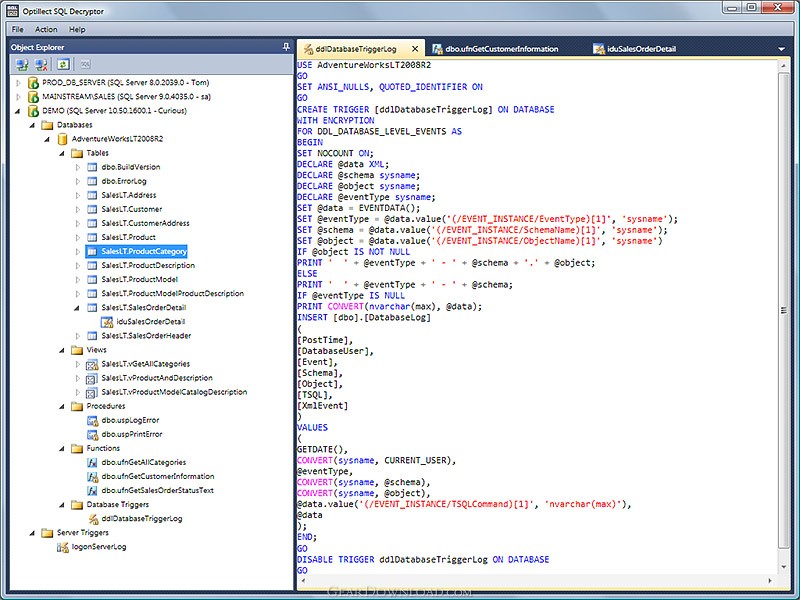The width and height of the screenshot is (800, 600).
Task: Click the logonServerLog server trigger icon
Action: [x=62, y=547]
